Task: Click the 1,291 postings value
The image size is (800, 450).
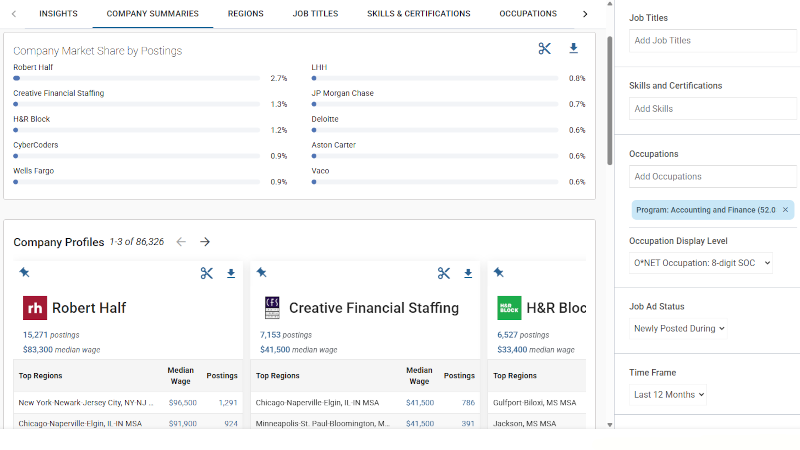Action: pos(228,403)
